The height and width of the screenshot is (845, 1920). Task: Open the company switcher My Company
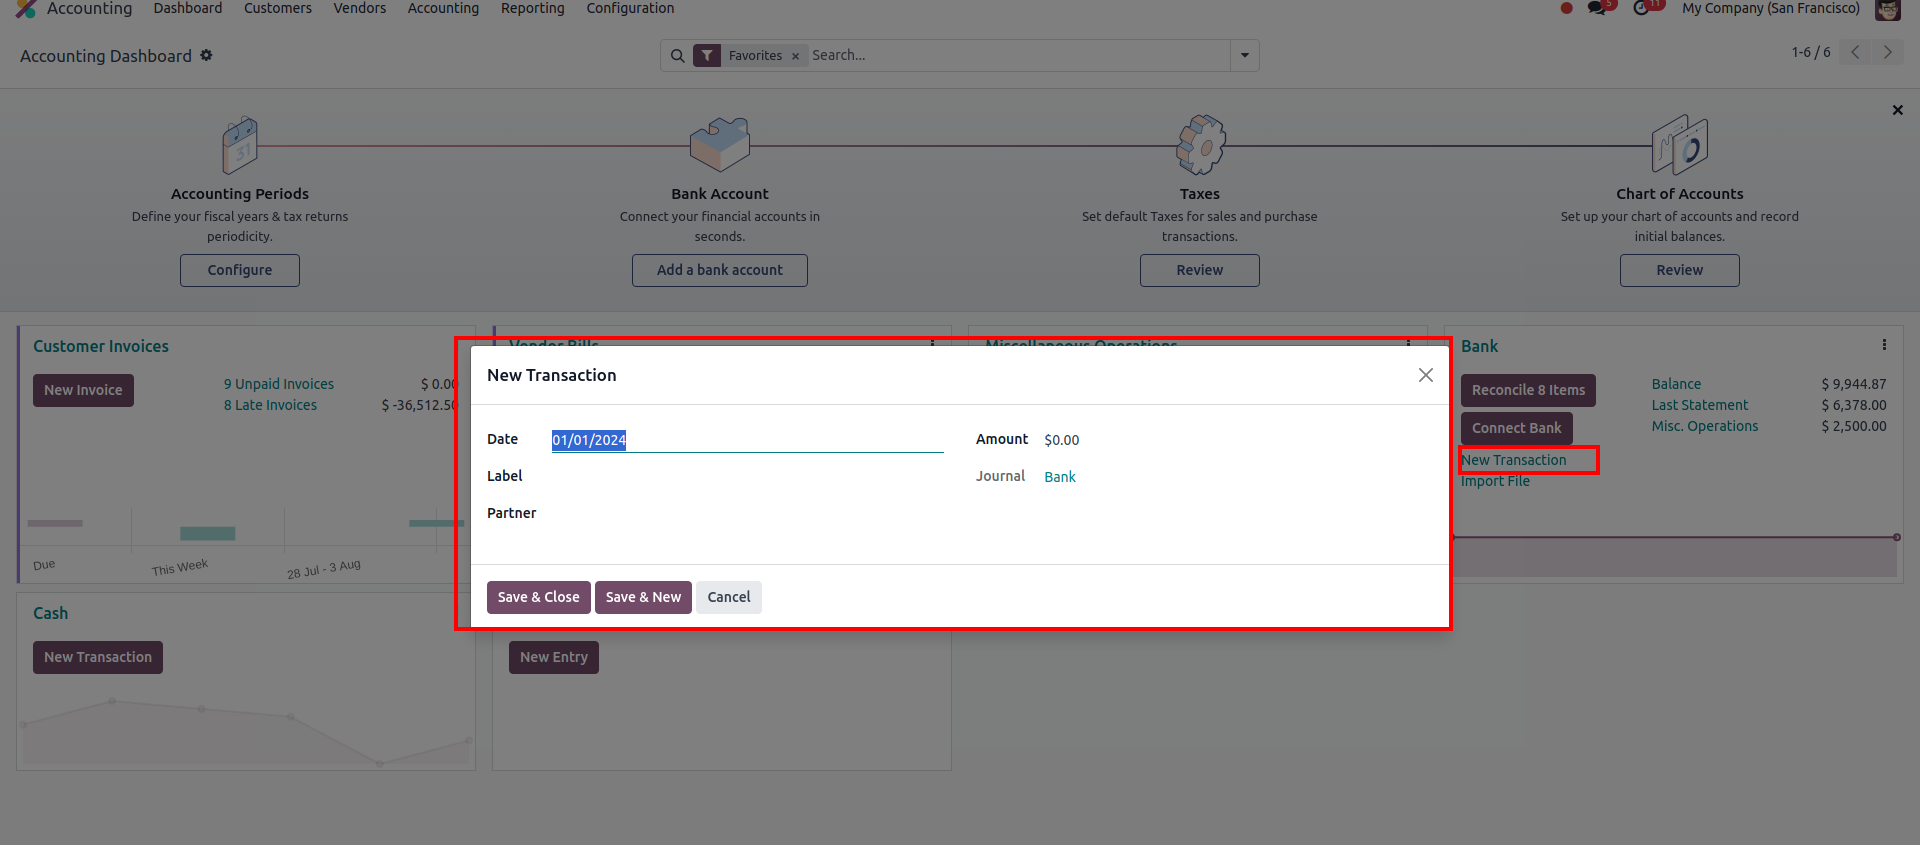(x=1770, y=9)
